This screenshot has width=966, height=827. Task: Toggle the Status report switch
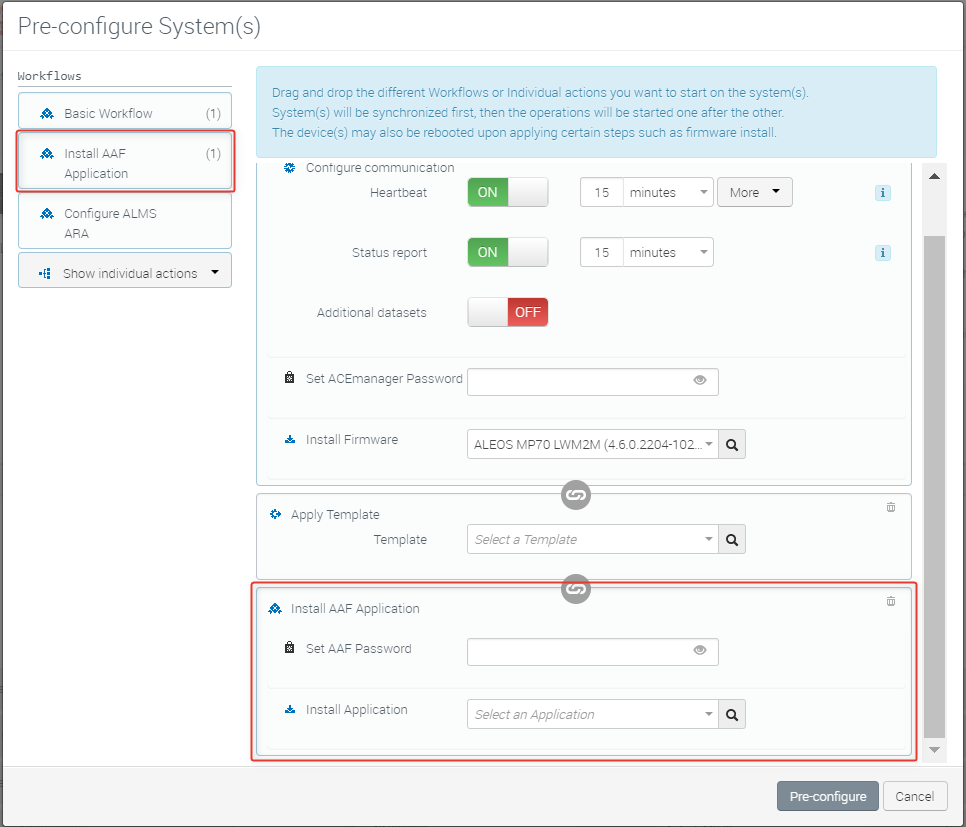click(508, 252)
